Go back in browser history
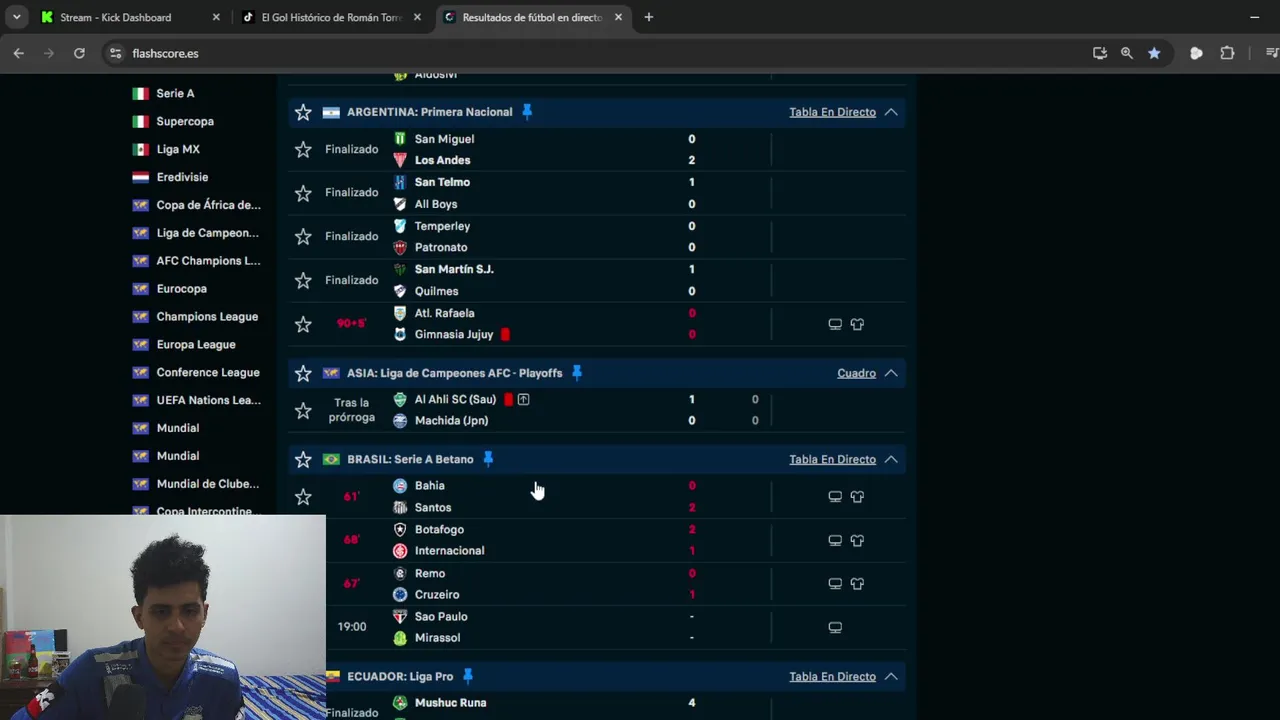This screenshot has width=1280, height=720. pyautogui.click(x=18, y=53)
